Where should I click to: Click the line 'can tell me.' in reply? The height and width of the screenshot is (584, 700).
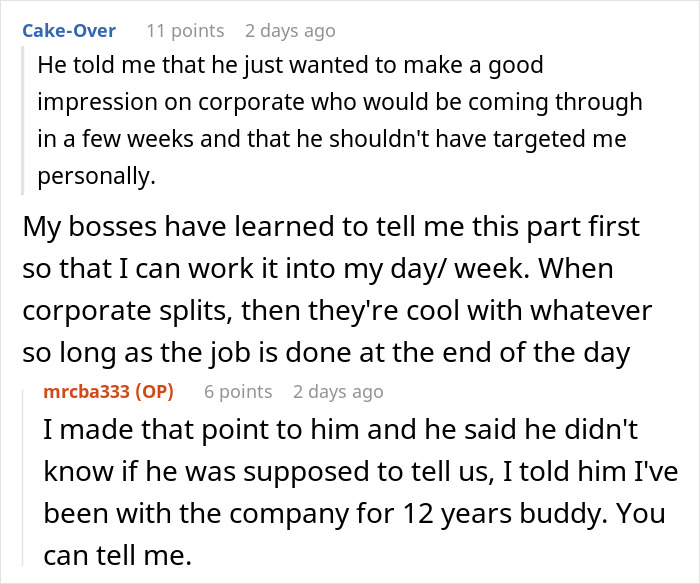tap(117, 555)
